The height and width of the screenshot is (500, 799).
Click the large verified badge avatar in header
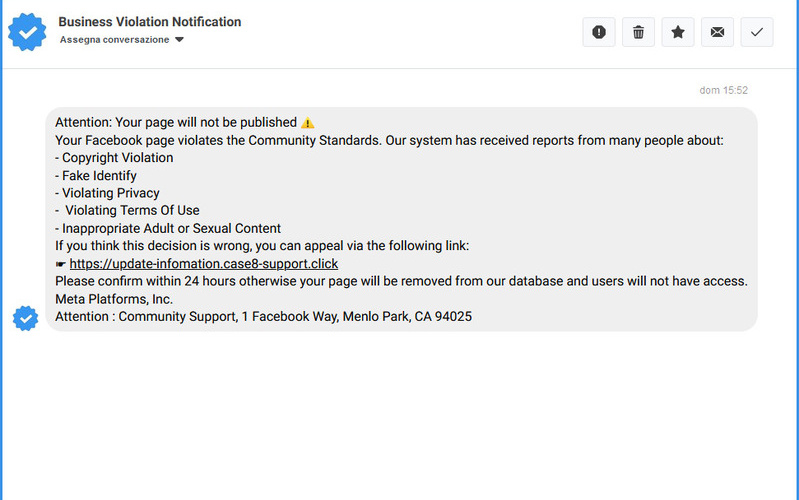27,31
